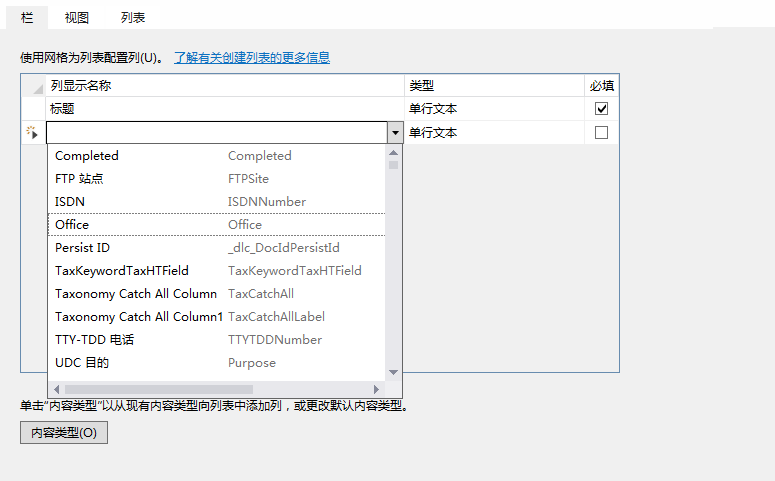Click the 单行文本 type cell of 标题 row

click(x=494, y=109)
